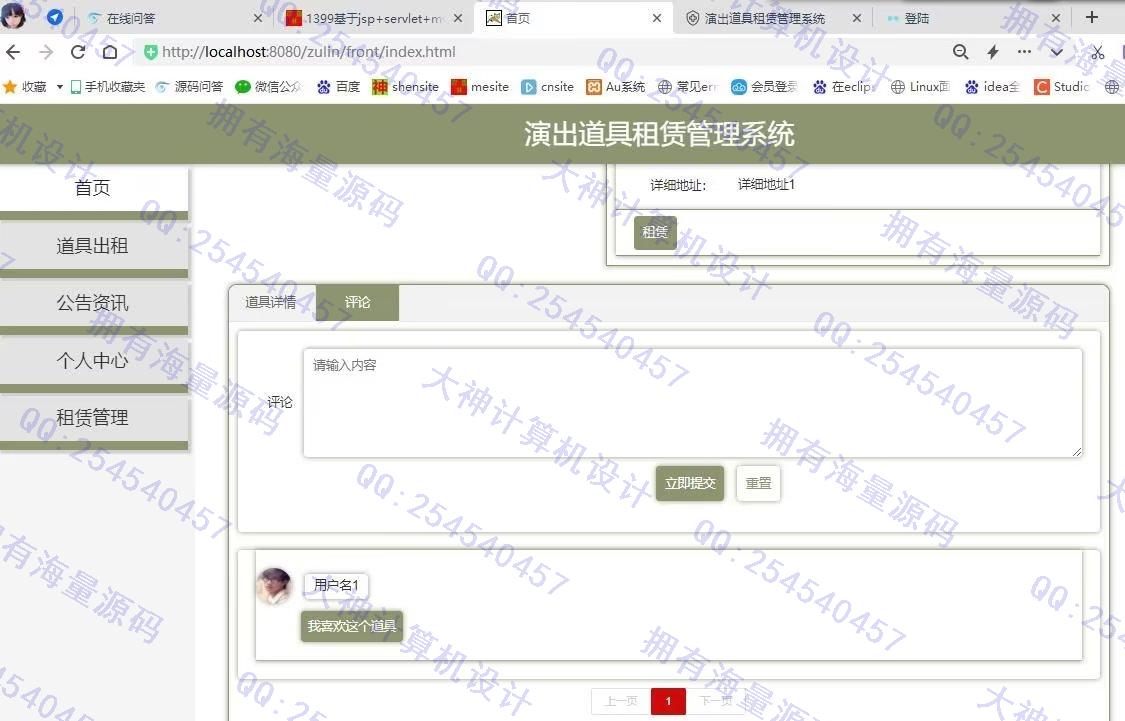Open the 源码问答 bookmark
The image size is (1125, 721).
coord(189,87)
